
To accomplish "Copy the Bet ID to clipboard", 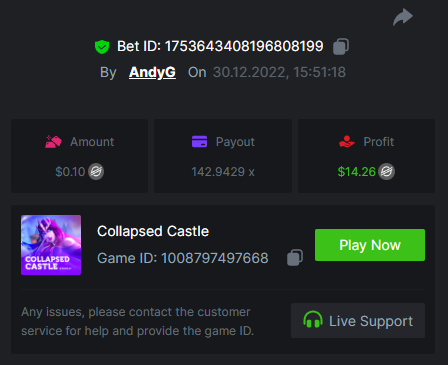I will tap(341, 46).
